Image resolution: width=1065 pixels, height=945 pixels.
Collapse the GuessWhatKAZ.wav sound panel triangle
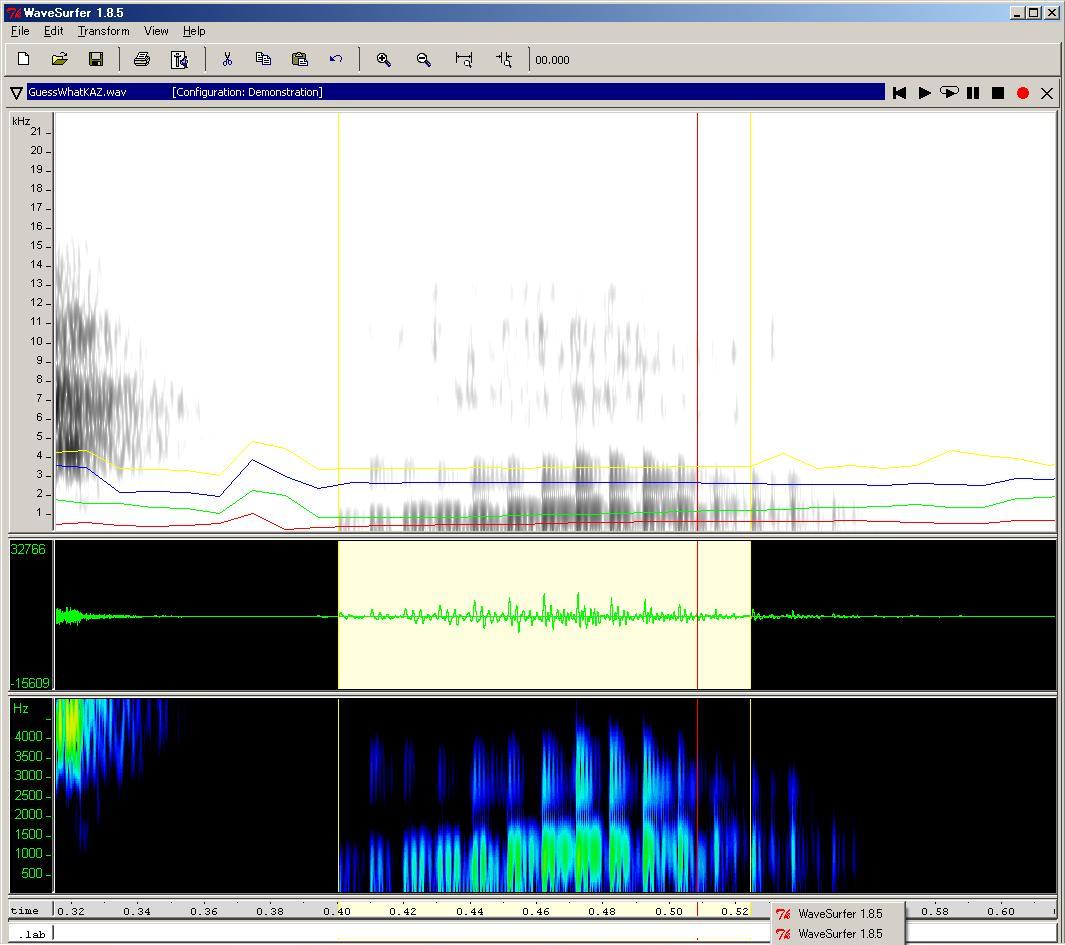coord(17,93)
